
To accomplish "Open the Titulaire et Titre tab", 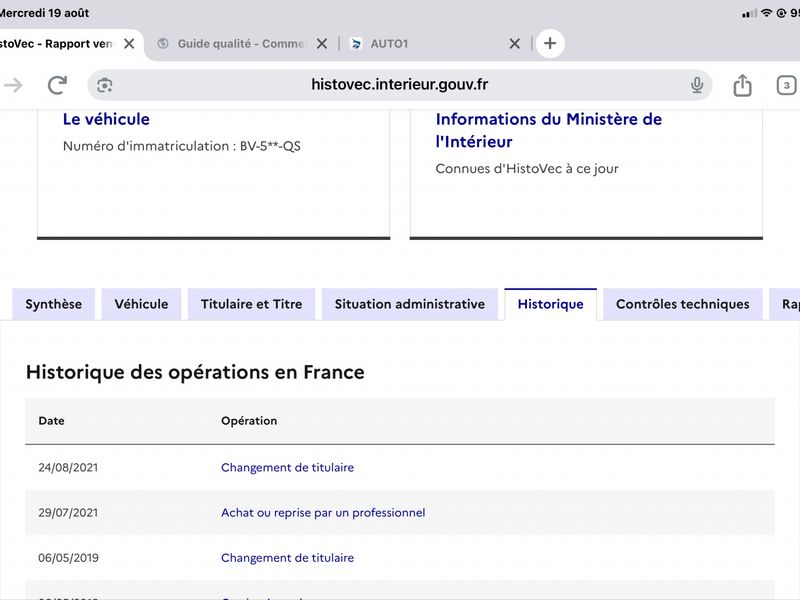I will [x=252, y=304].
